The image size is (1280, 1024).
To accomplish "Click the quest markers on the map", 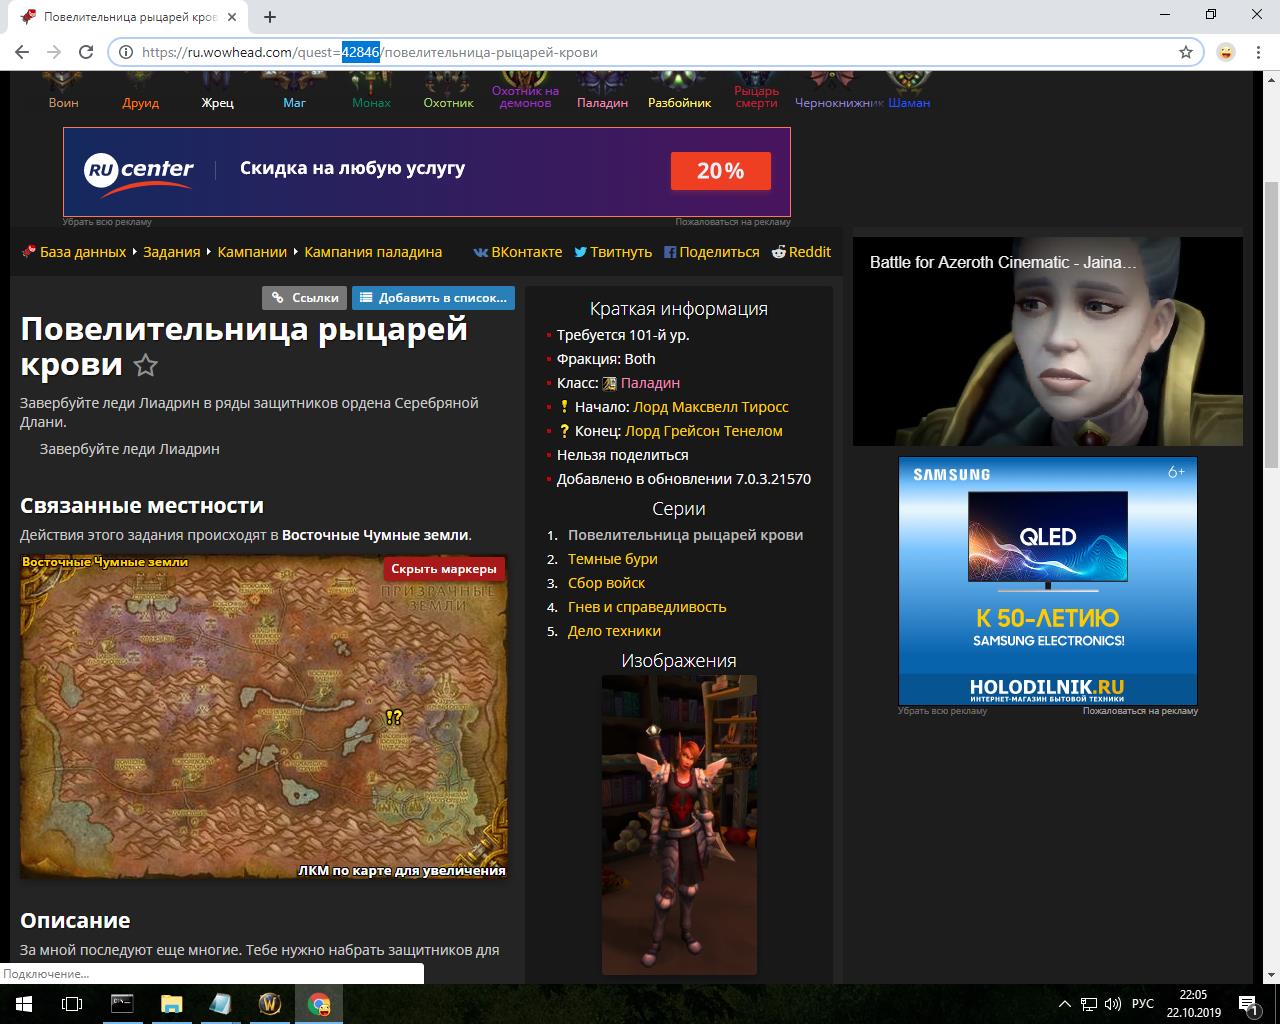I will [393, 717].
